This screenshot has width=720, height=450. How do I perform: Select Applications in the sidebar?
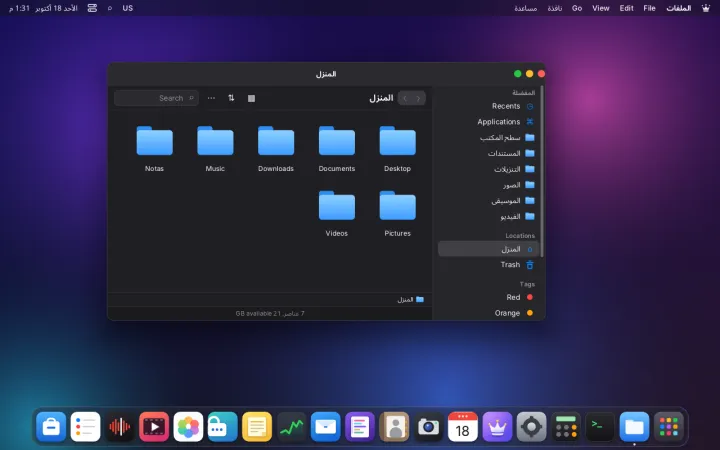(489, 122)
